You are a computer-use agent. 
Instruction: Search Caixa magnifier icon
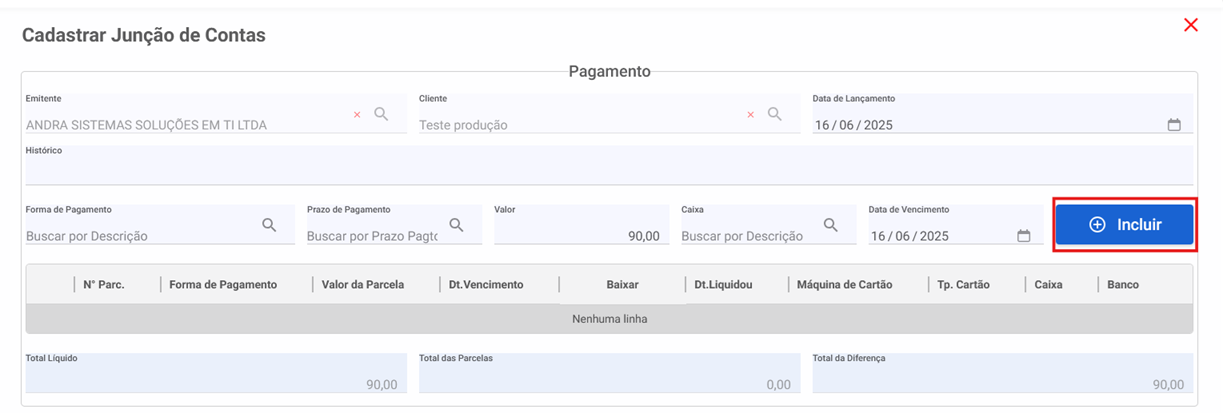(x=830, y=225)
